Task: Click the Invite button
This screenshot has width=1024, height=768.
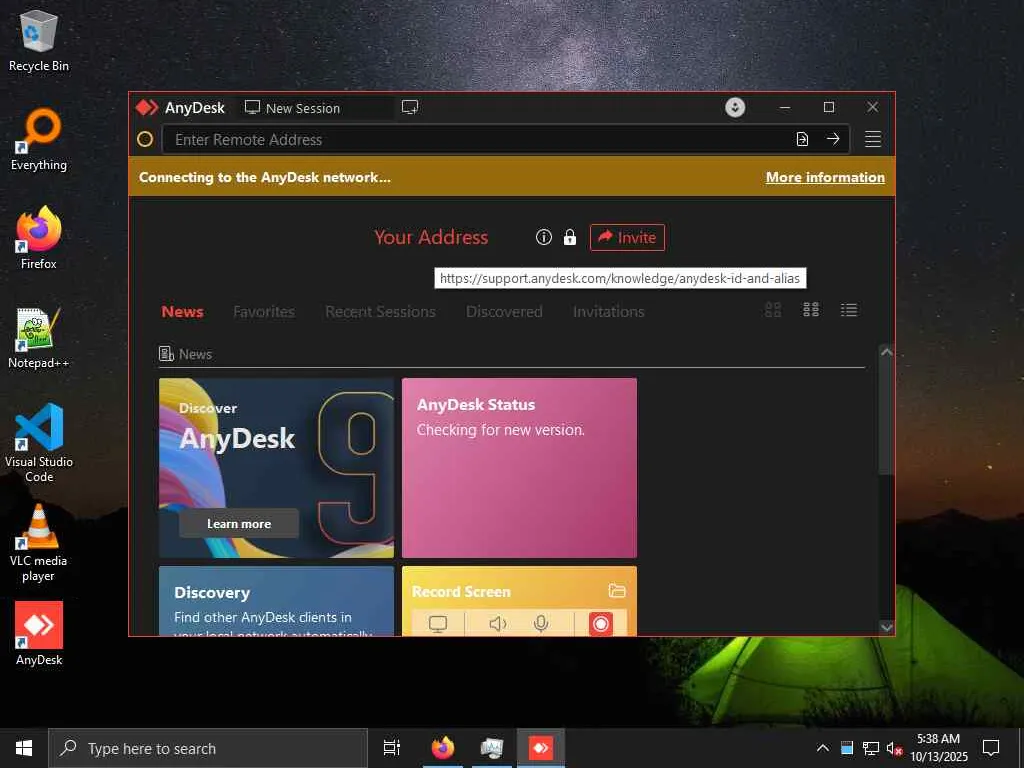Action: (x=627, y=237)
